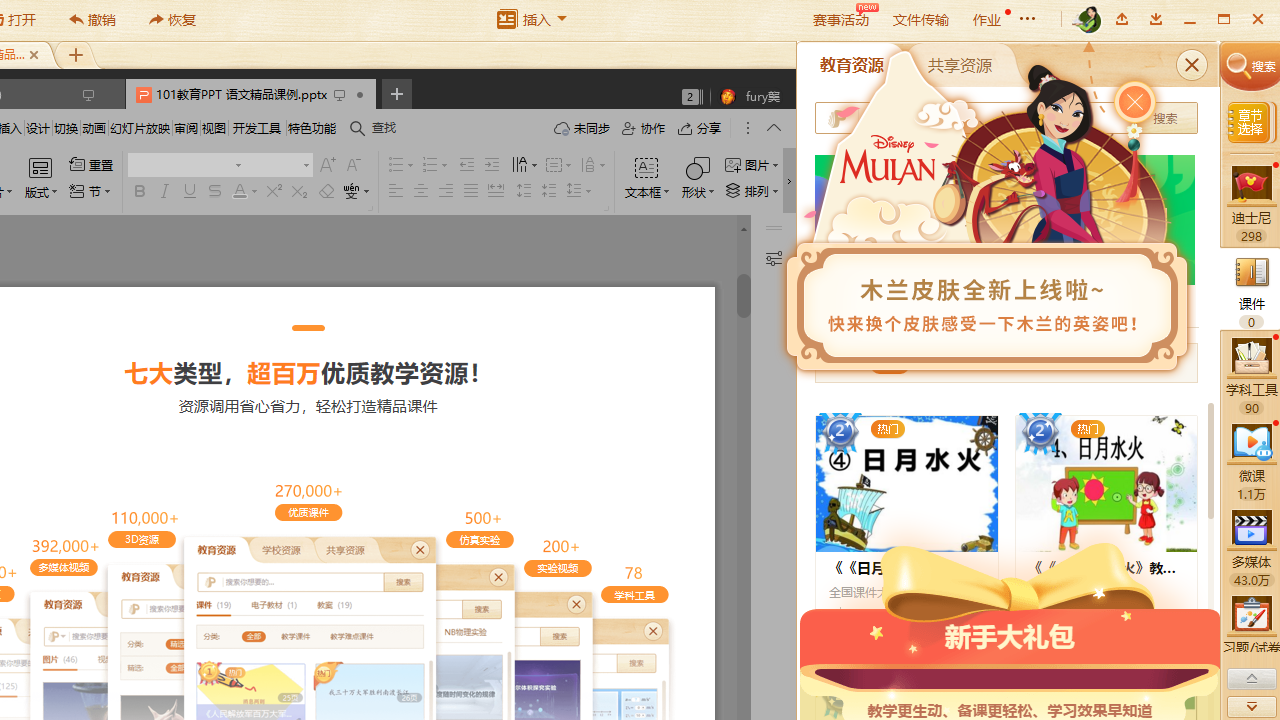Switch to 开发工具 ribbon tab
Screen dimensions: 1280x720
coord(257,128)
